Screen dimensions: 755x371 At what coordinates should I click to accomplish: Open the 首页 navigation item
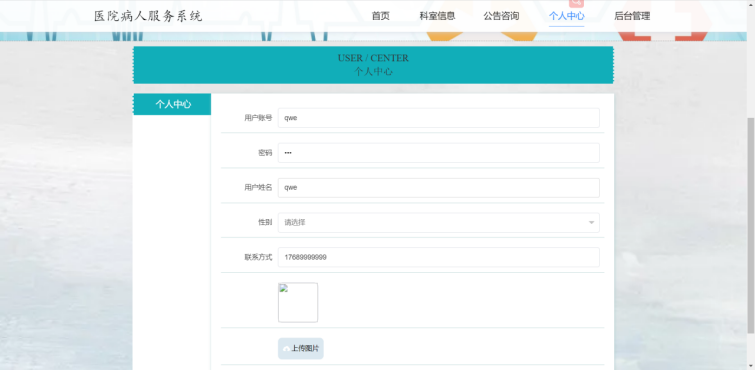pyautogui.click(x=380, y=16)
